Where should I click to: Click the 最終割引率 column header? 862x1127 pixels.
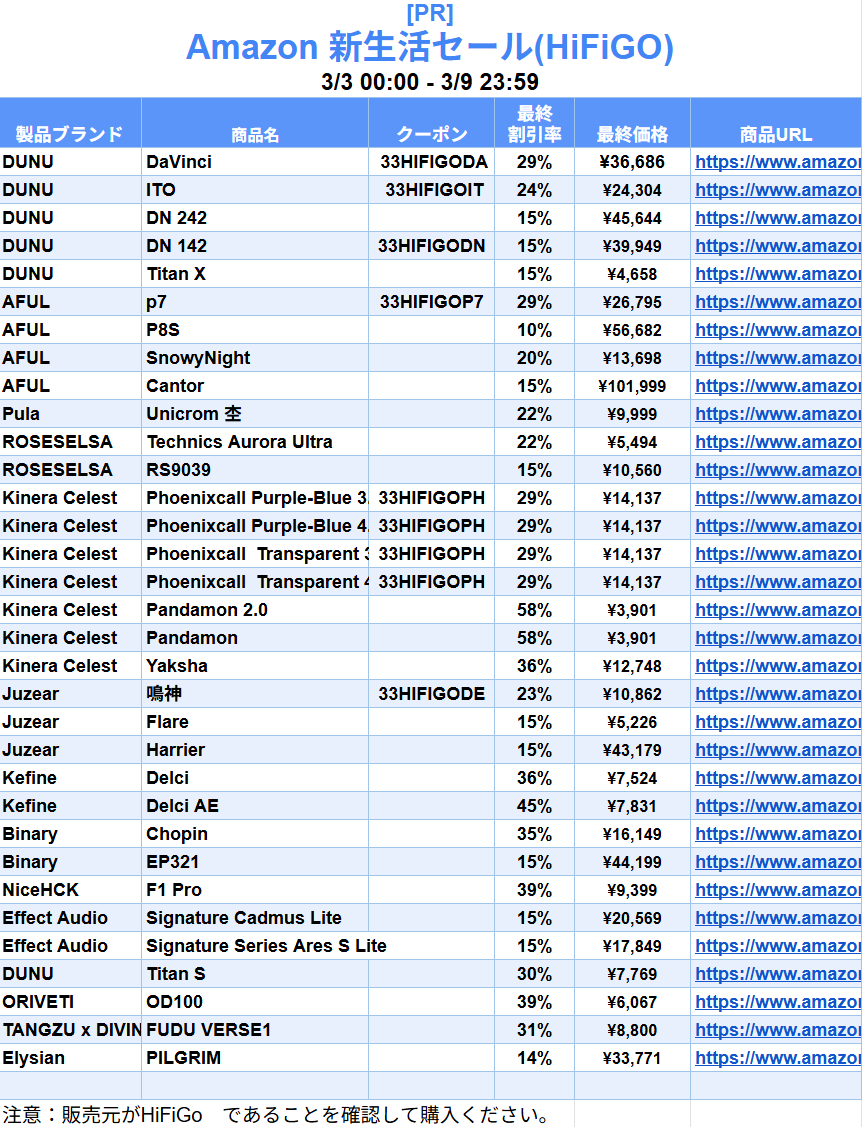click(x=534, y=124)
